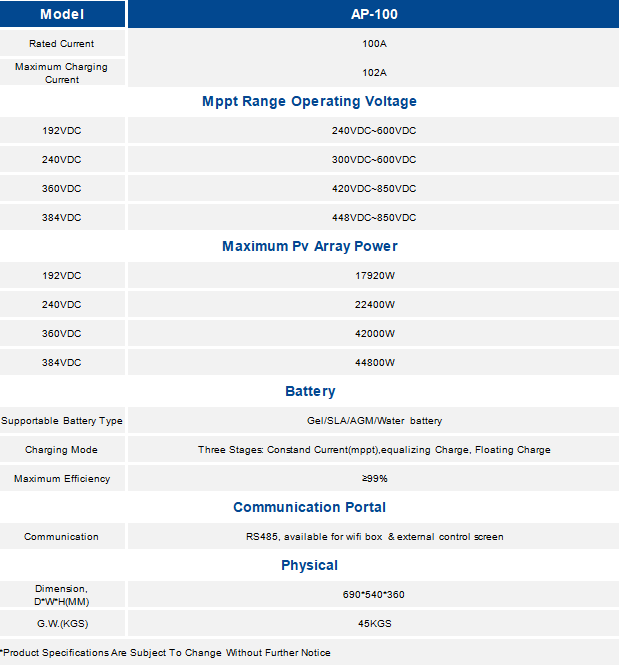Select '420VDC~850VDC' range value
The image size is (619, 665).
[x=374, y=189]
